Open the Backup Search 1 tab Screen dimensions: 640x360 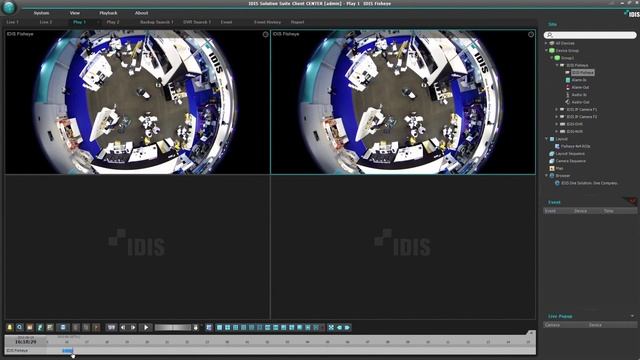tap(157, 22)
